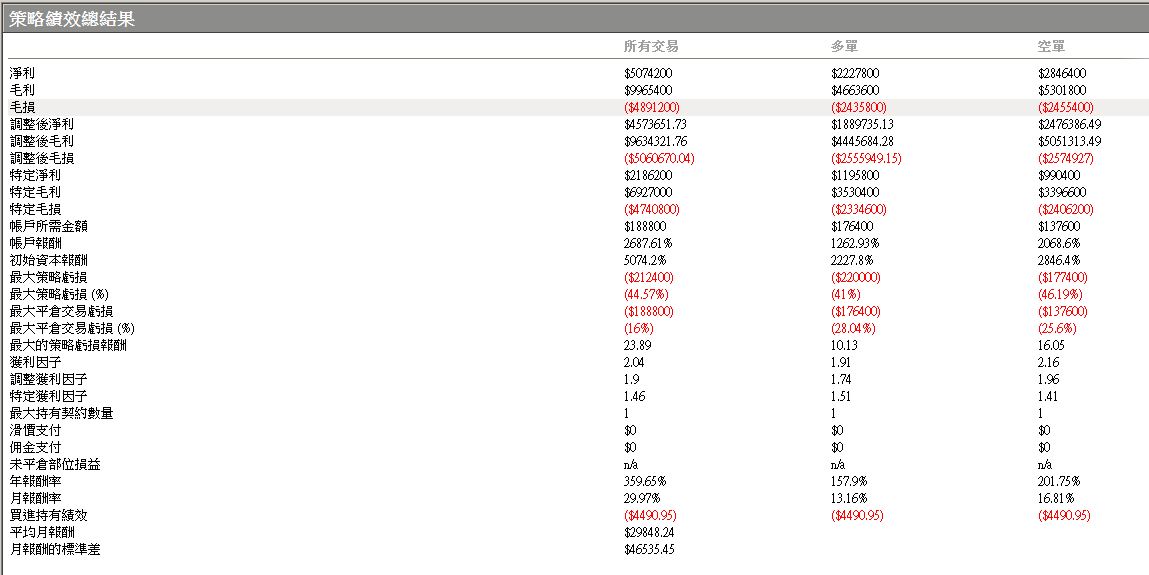Select the 所有交易 column header
This screenshot has height=575, width=1149.
(651, 46)
